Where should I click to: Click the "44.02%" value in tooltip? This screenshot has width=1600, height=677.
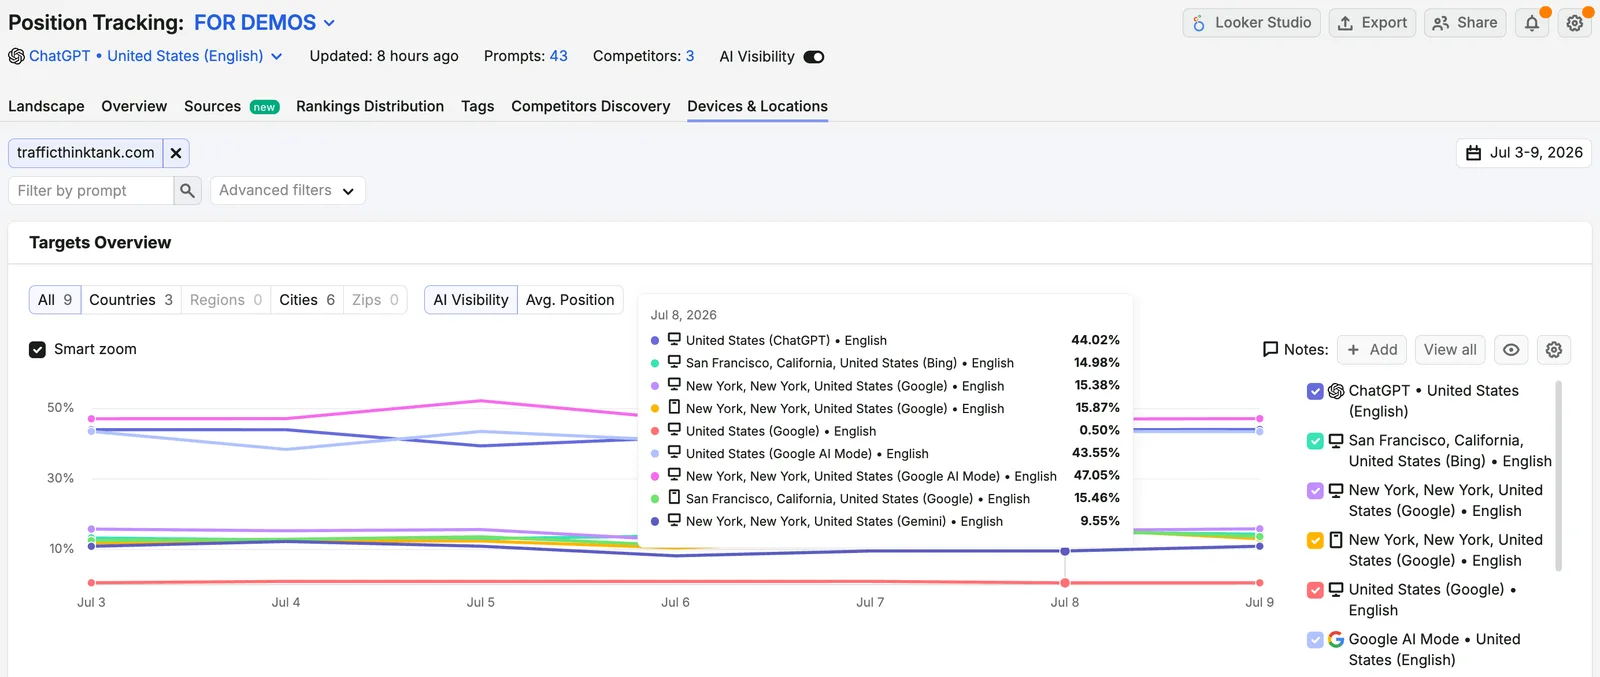(x=1095, y=340)
